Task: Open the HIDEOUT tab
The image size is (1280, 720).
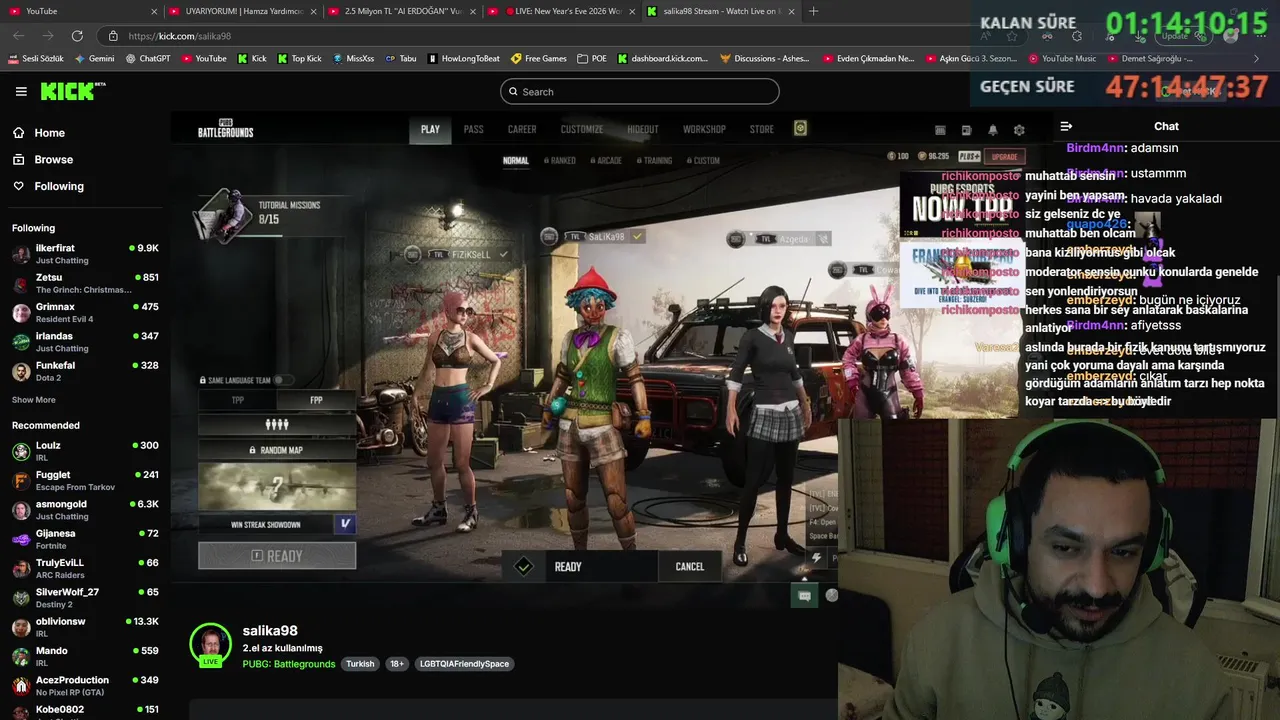Action: (643, 129)
